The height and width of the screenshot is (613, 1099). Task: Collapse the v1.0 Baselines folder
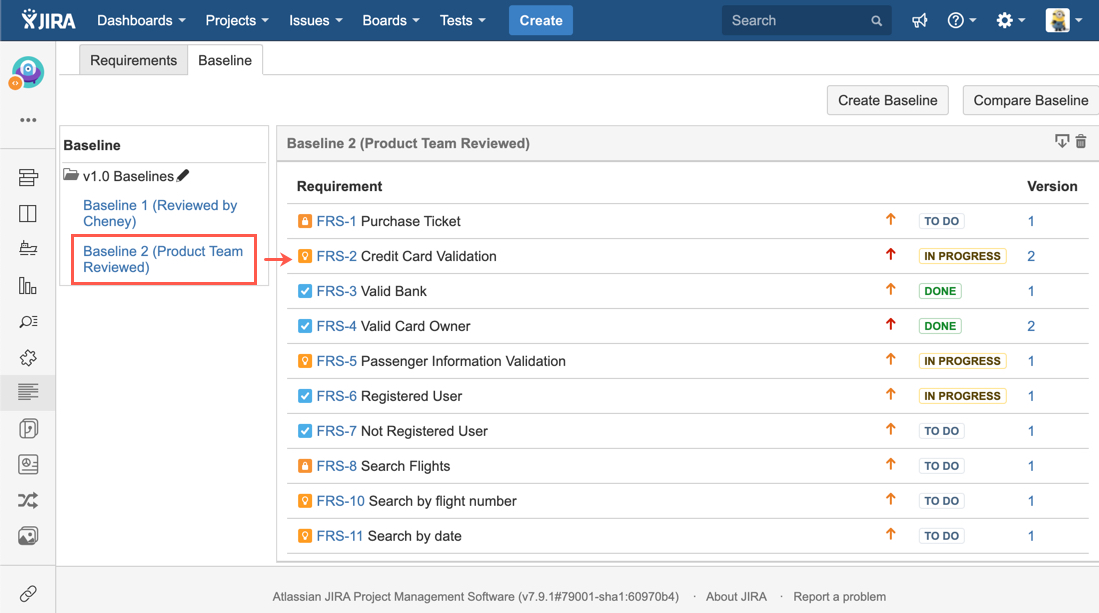tap(71, 176)
